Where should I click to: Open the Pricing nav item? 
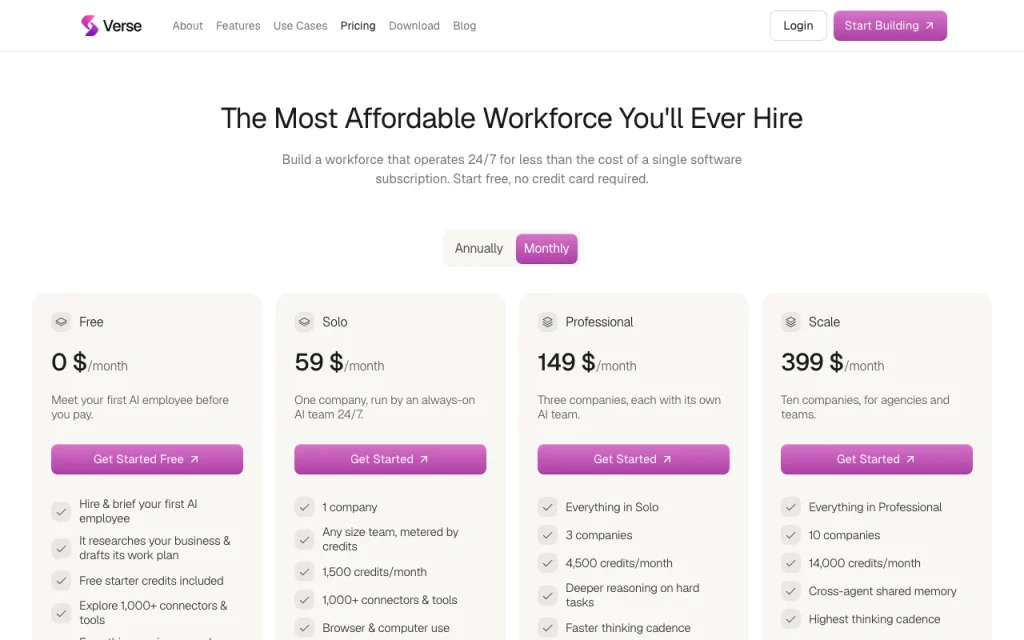coord(358,25)
